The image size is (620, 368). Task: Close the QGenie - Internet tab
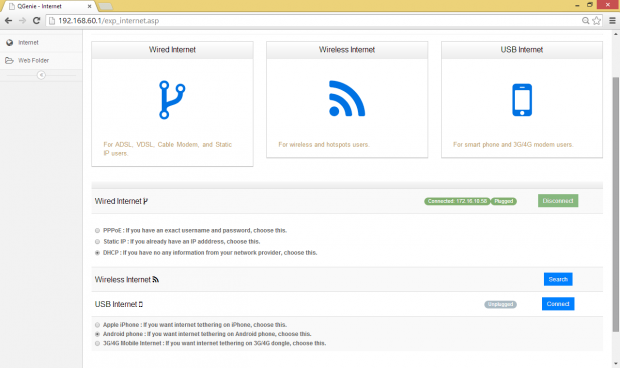click(x=89, y=6)
